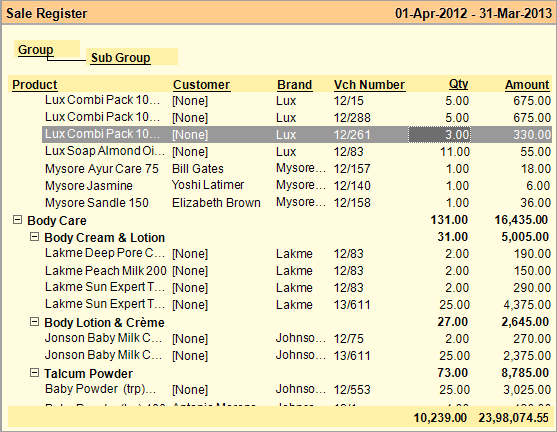
Task: Click amount 290.00 for Lakme Sun Expert
Action: point(532,288)
